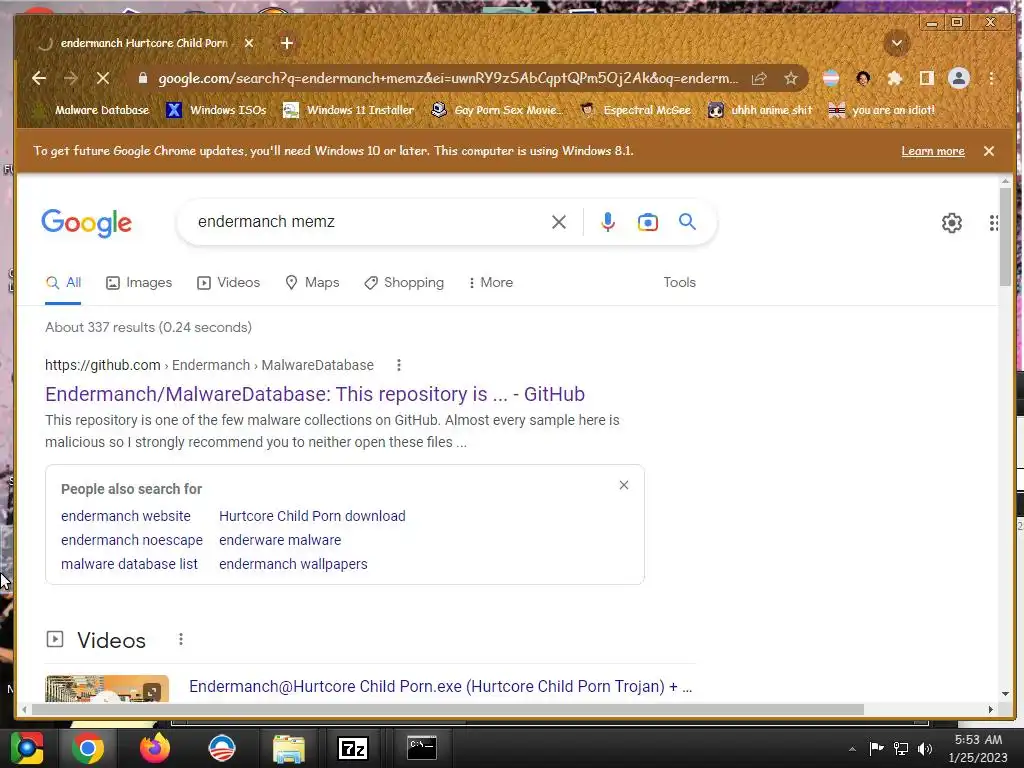Search for endermanch website
The width and height of the screenshot is (1024, 768).
(126, 516)
